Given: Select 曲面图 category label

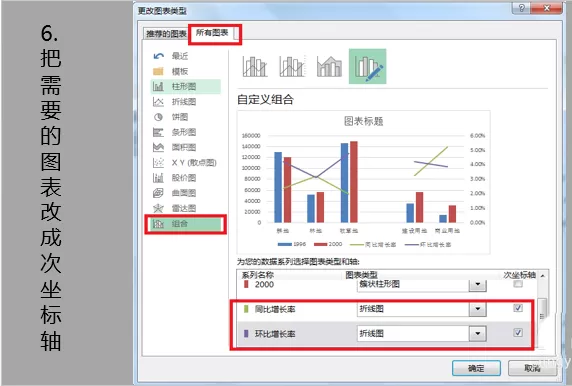Looking at the screenshot, I should [184, 193].
